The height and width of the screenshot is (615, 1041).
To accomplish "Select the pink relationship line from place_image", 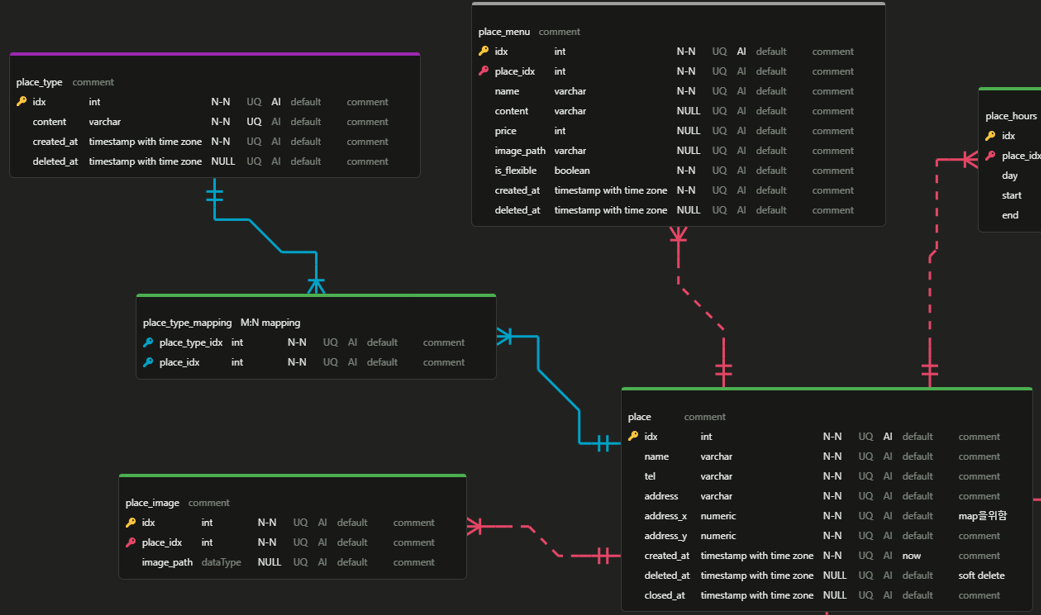I will tap(544, 541).
